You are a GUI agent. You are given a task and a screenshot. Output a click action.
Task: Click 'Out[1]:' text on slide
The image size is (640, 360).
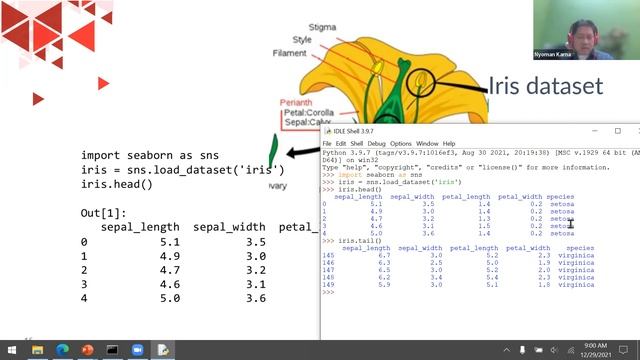point(103,213)
